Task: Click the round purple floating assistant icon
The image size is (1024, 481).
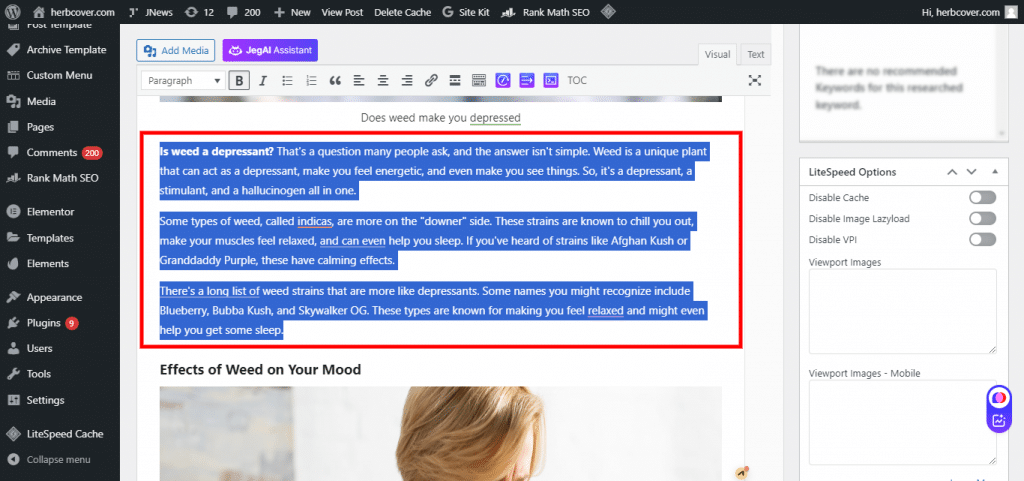Action: (999, 397)
